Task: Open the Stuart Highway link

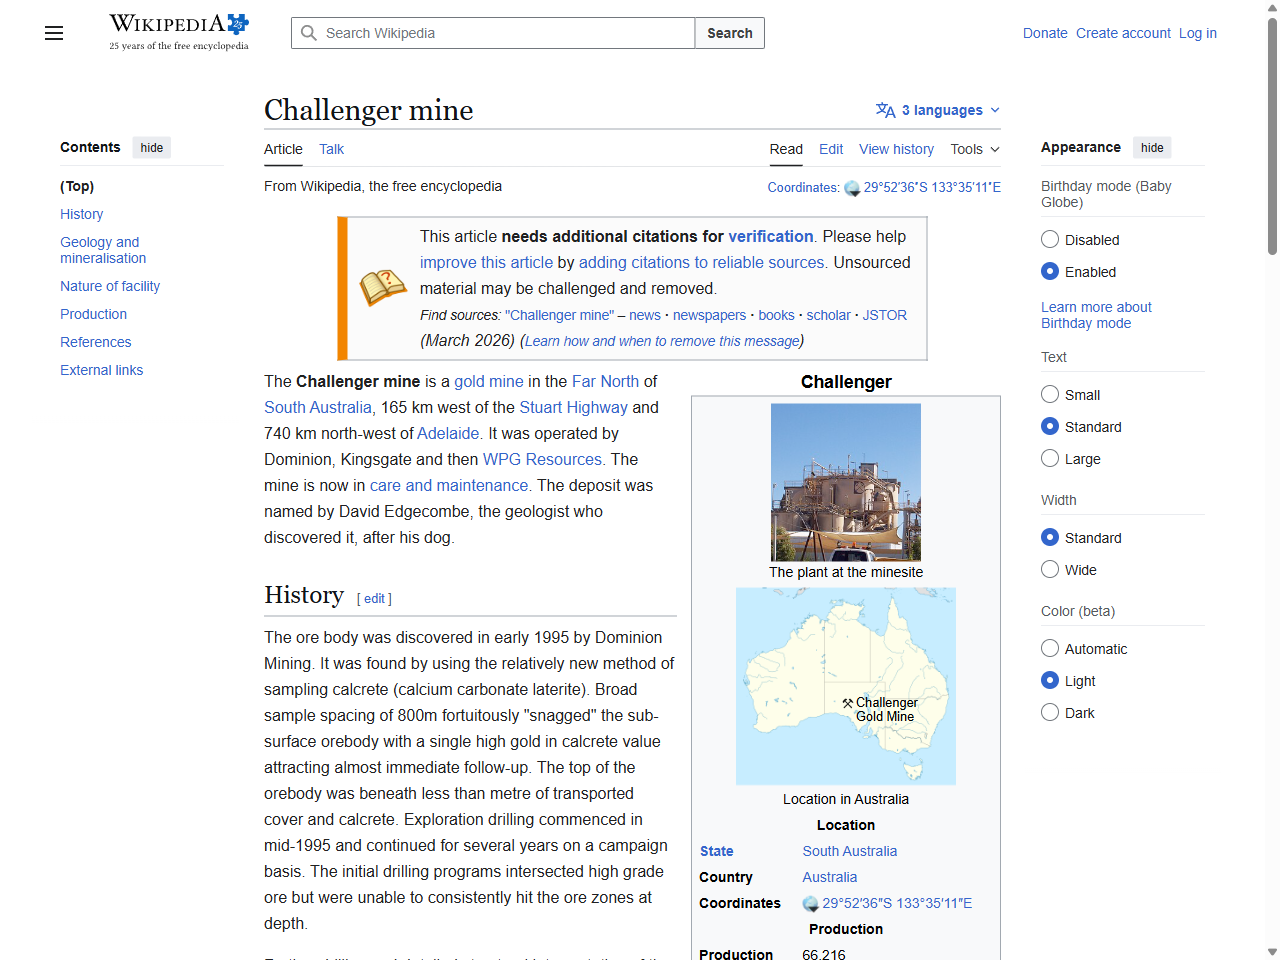Action: [574, 407]
